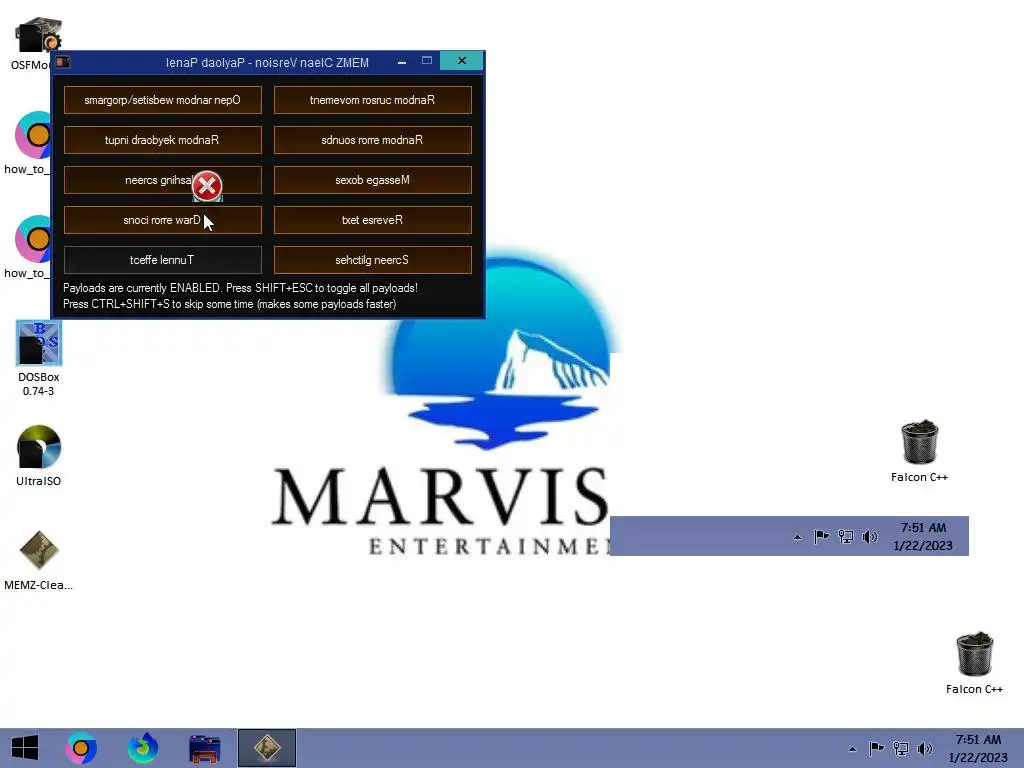Viewport: 1024px width, 768px height.
Task: Select the lower how_to_ desktop icon
Action: 31,248
